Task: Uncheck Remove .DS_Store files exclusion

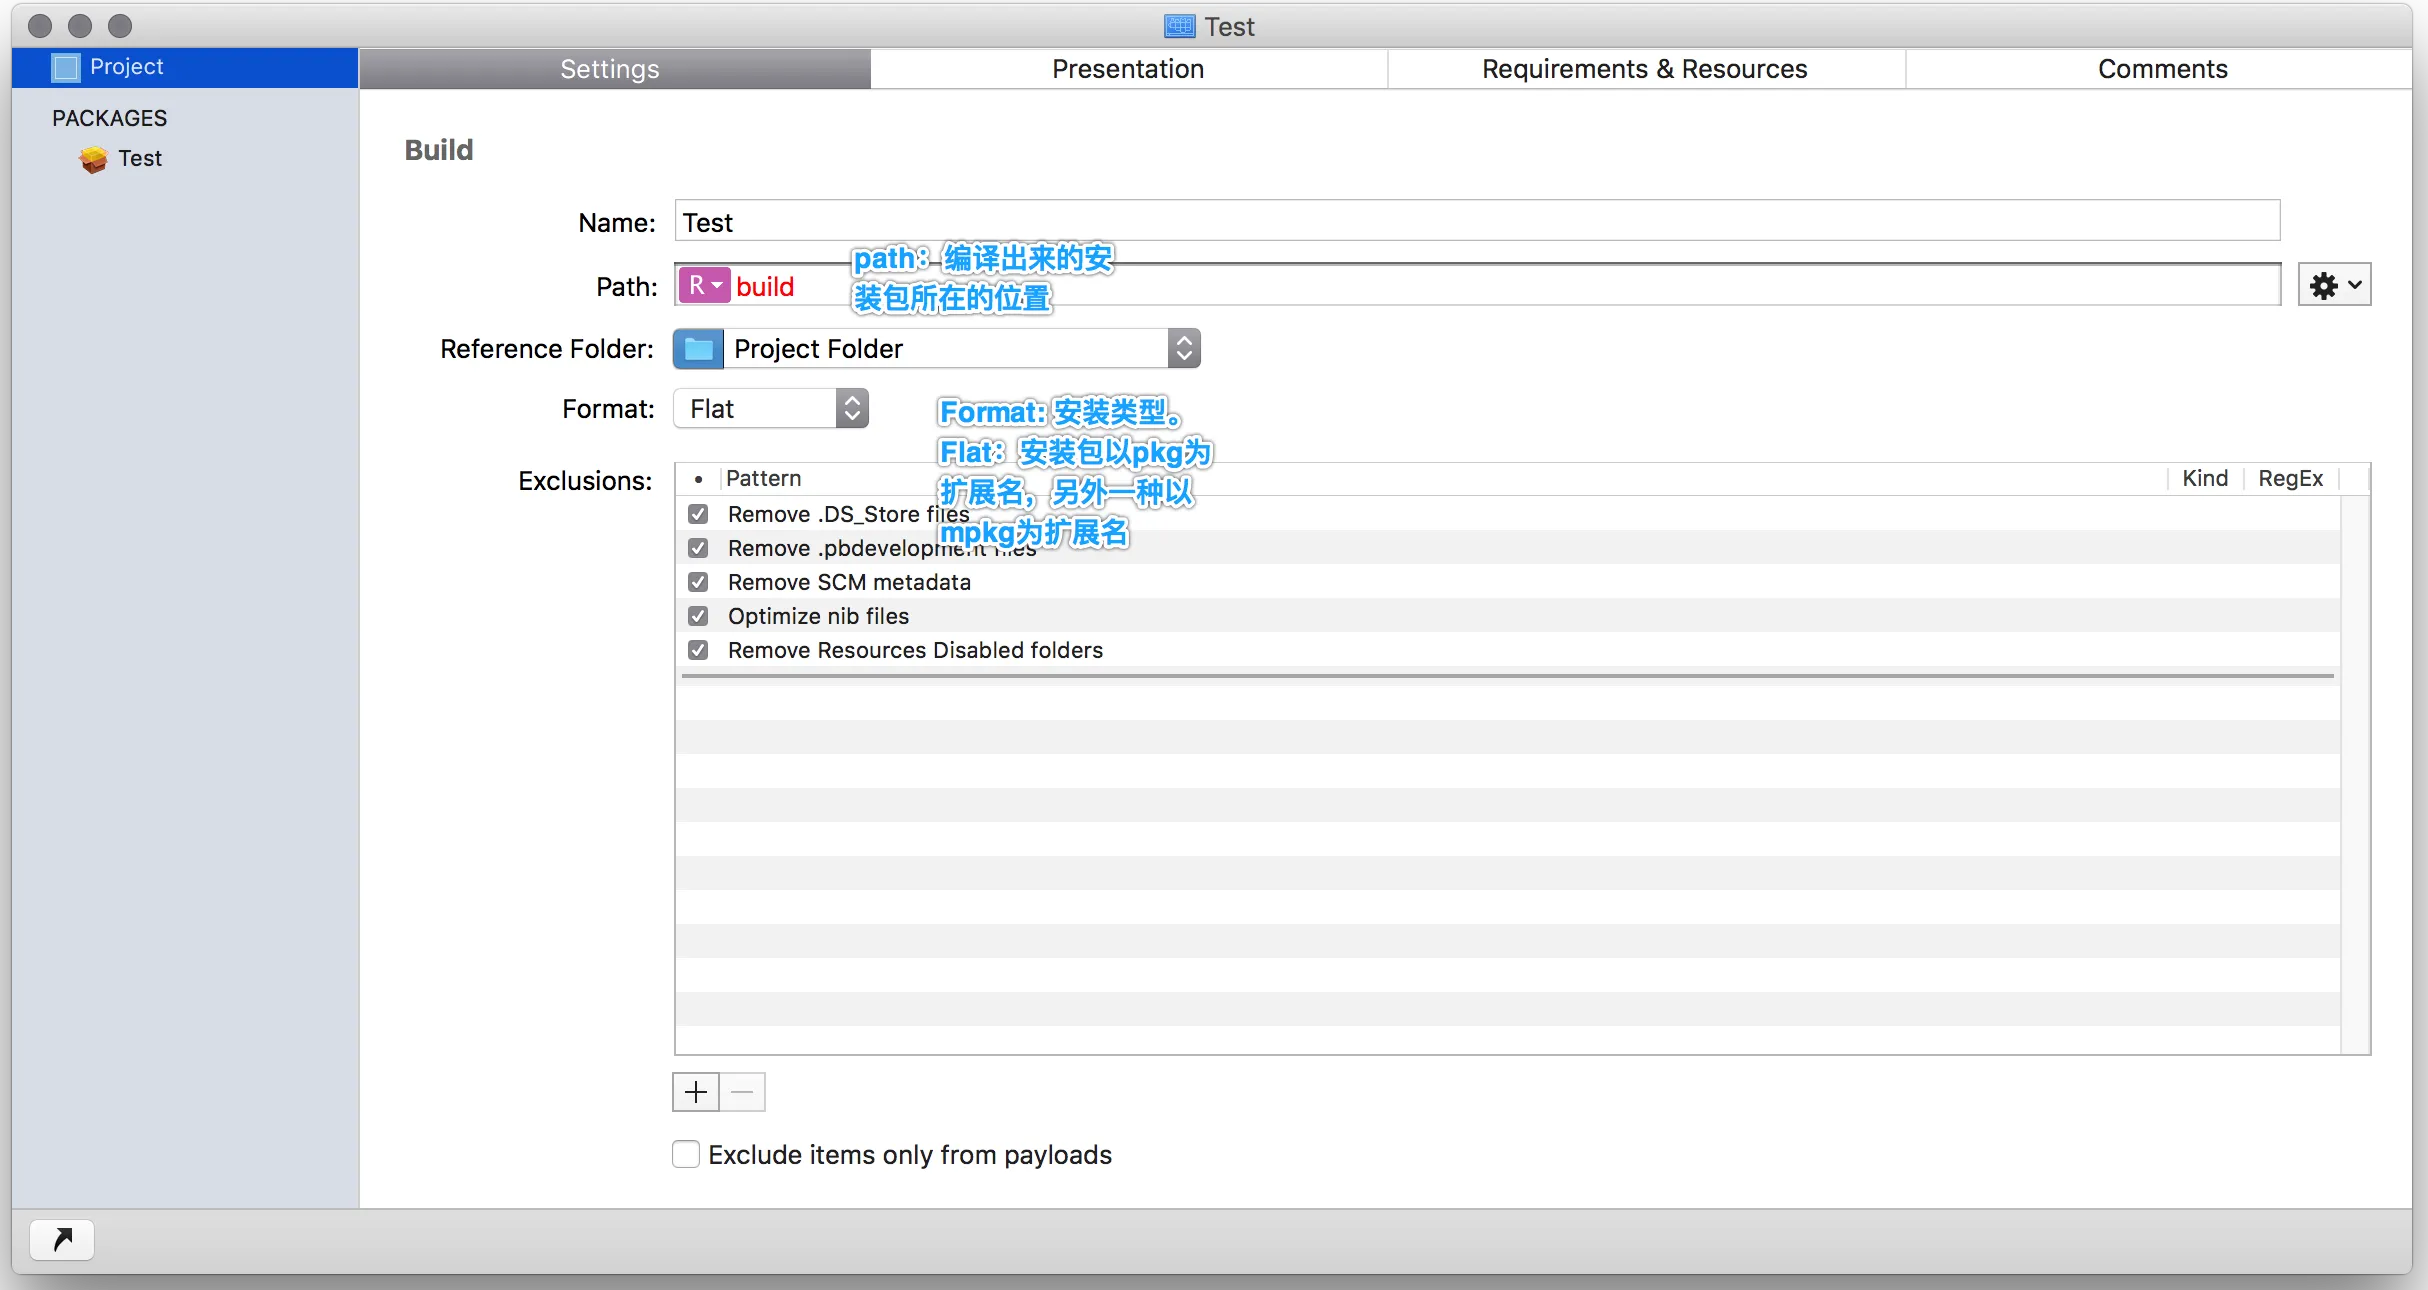Action: click(698, 514)
